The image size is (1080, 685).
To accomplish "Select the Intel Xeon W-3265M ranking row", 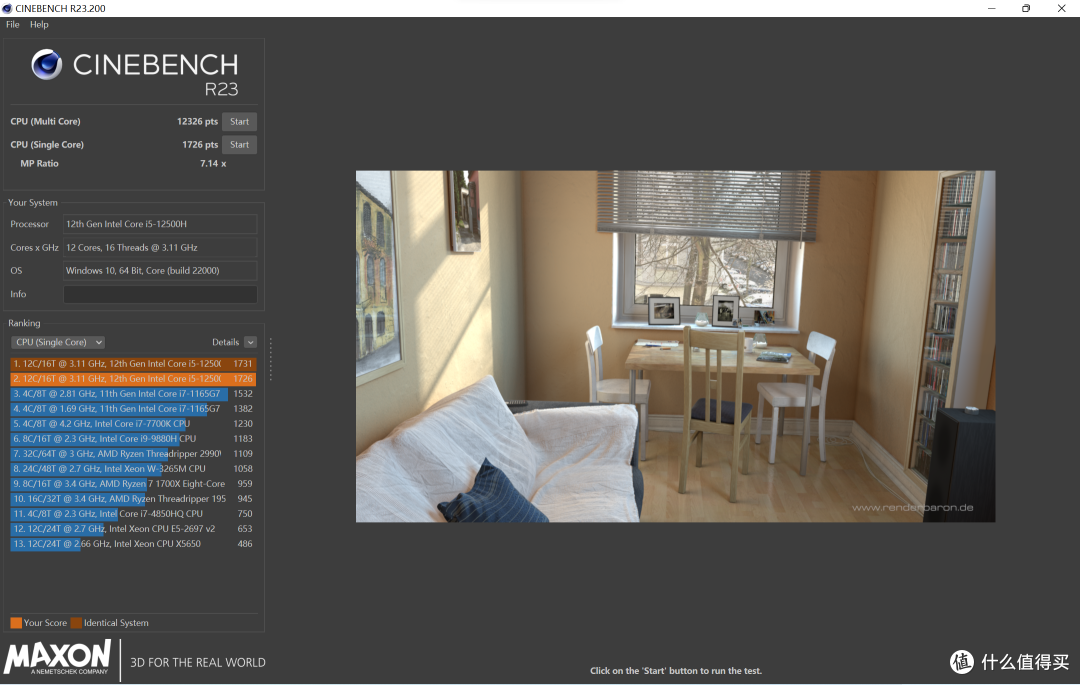I will click(x=133, y=469).
